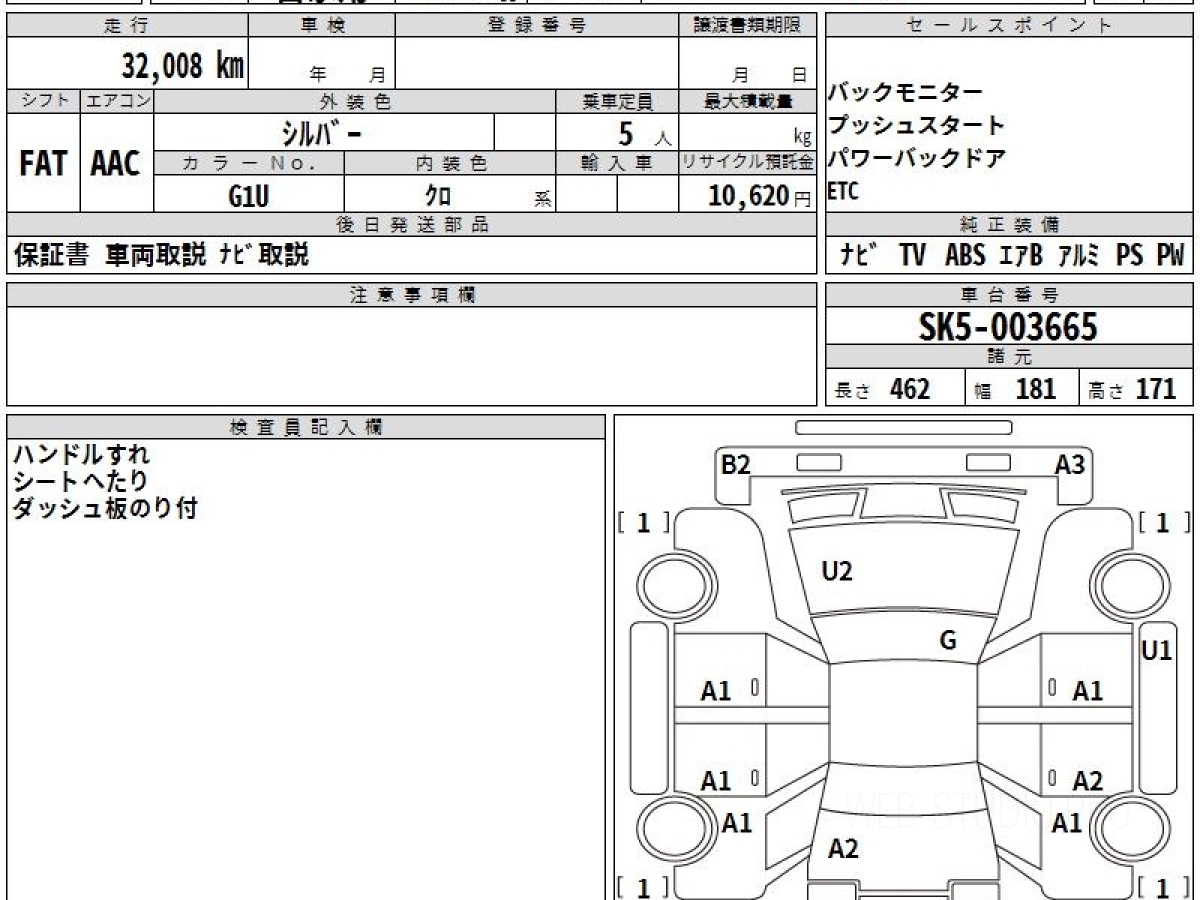The height and width of the screenshot is (900, 1200).
Task: Click the 後日発送部品 header
Action: (x=412, y=225)
